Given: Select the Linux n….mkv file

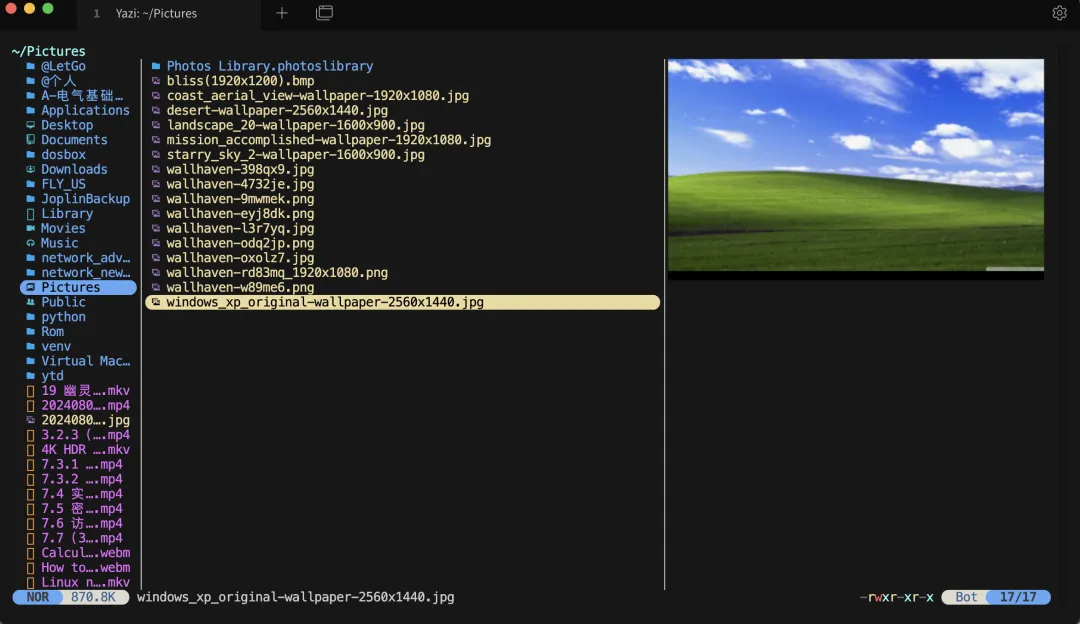Looking at the screenshot, I should (85, 583).
